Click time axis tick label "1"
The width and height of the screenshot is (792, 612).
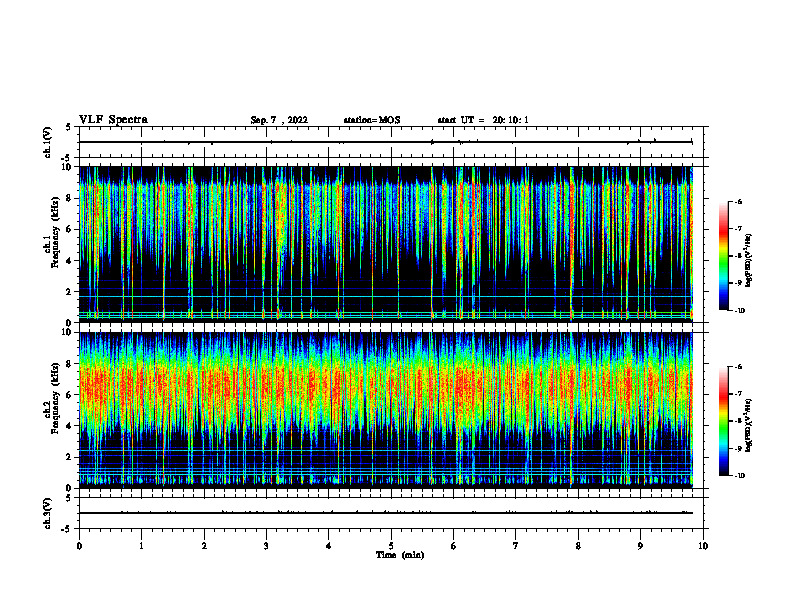tap(142, 546)
